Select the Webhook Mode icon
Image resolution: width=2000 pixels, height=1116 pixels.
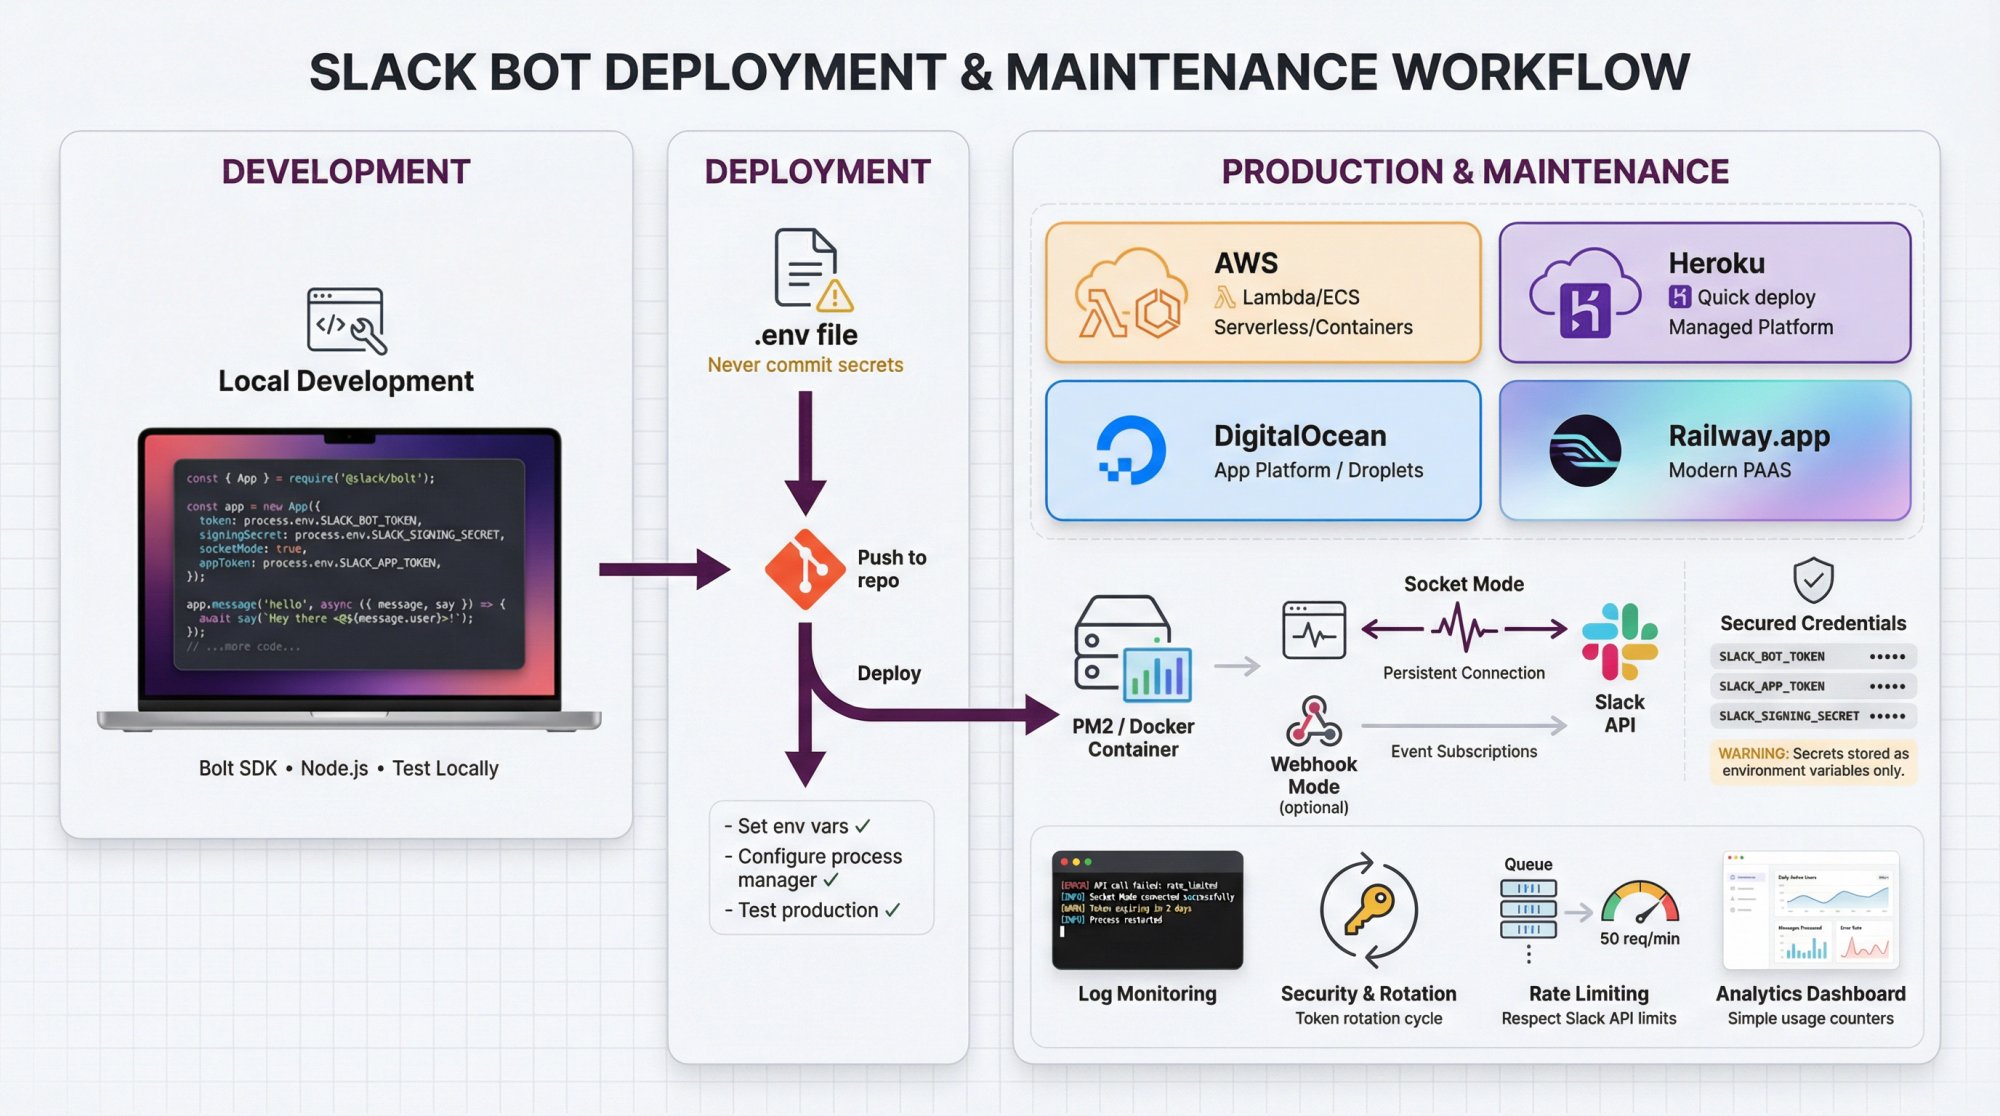click(x=1313, y=719)
